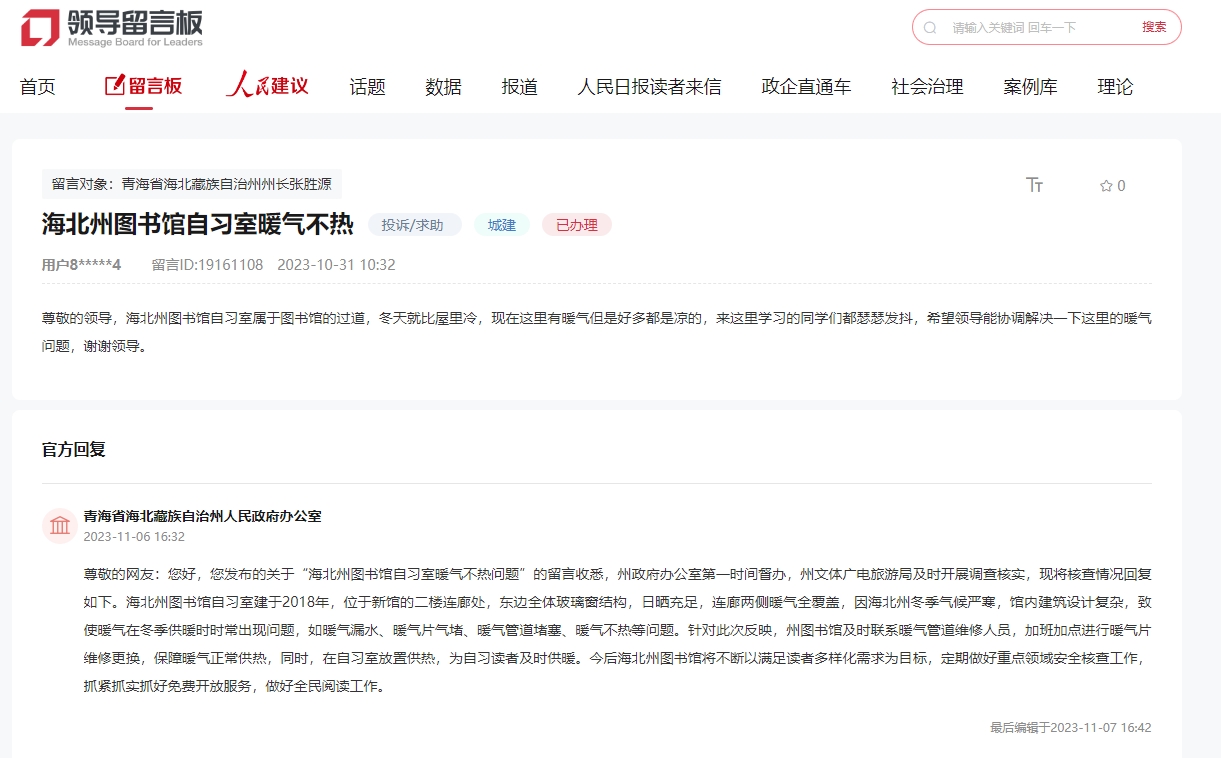Open 社会治理 menu item
Image resolution: width=1221 pixels, height=758 pixels.
pos(927,87)
